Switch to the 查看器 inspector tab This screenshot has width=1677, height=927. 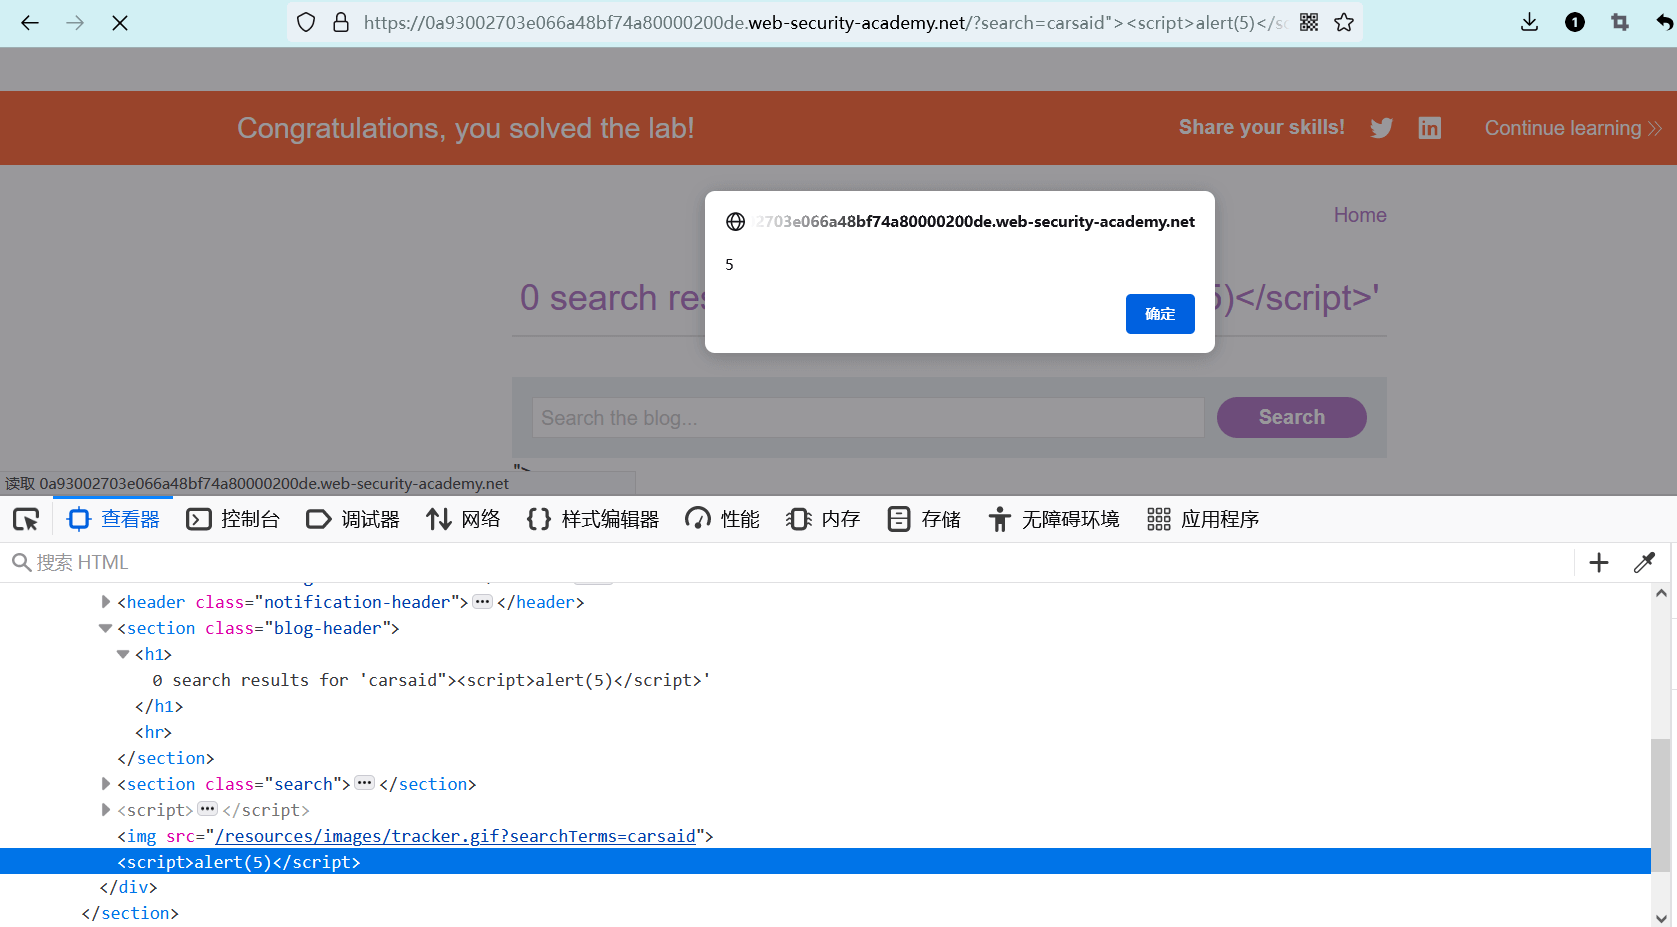(x=113, y=519)
